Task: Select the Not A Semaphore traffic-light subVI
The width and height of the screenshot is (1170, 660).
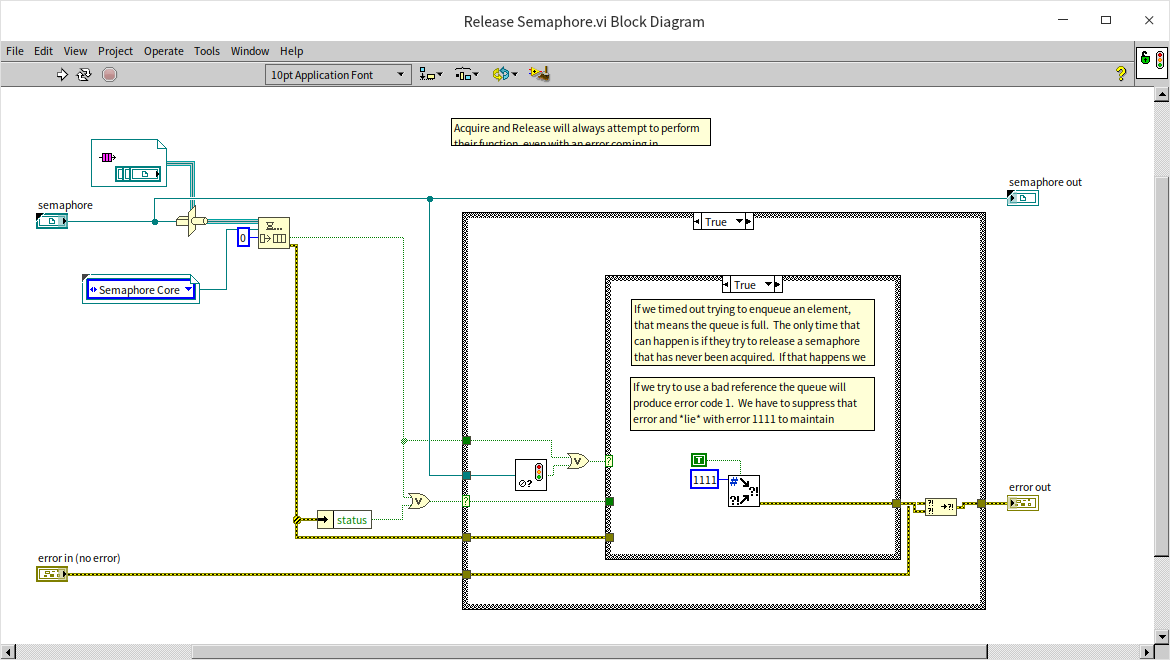Action: [x=530, y=474]
